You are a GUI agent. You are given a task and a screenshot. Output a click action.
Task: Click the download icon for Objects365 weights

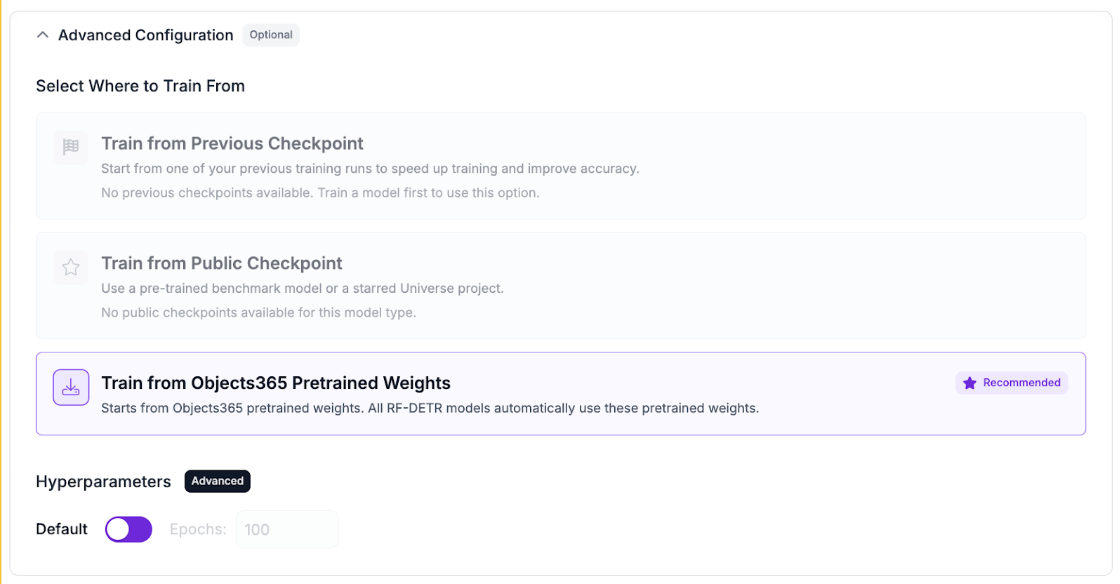click(71, 388)
